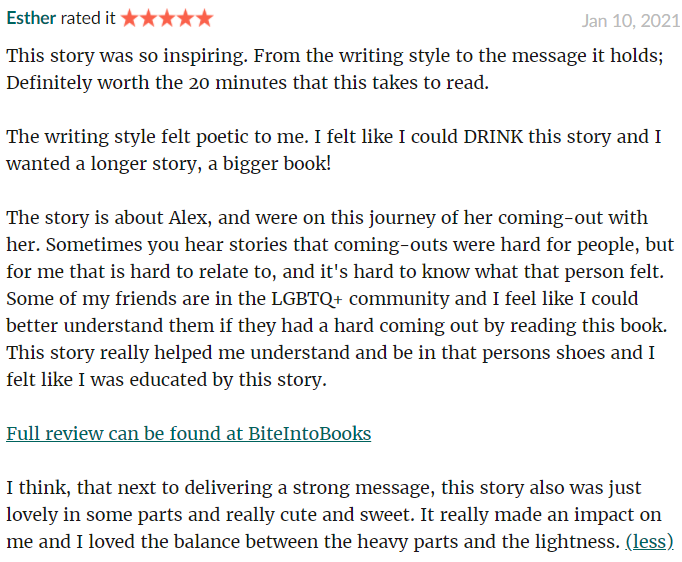This screenshot has height=562, width=682.
Task: Open the Jan 10, 2021 review date
Action: click(629, 20)
